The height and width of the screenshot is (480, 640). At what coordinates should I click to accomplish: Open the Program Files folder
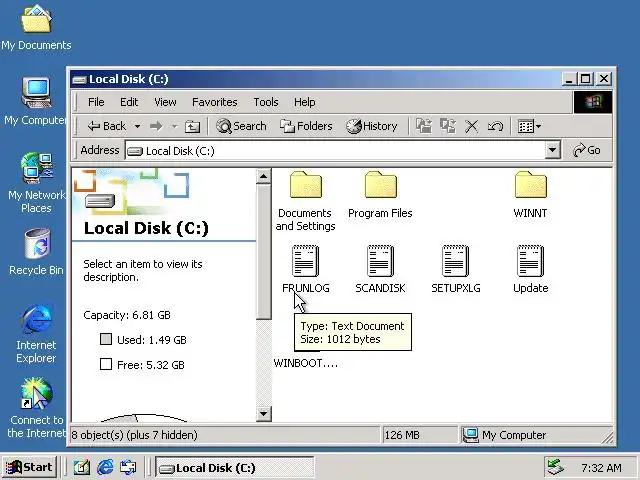tap(380, 195)
